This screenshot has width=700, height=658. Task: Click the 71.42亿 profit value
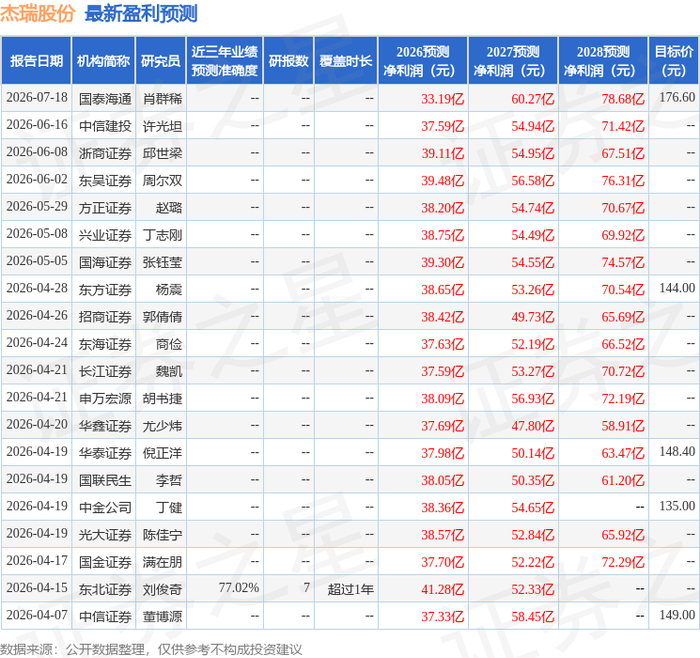tap(623, 126)
